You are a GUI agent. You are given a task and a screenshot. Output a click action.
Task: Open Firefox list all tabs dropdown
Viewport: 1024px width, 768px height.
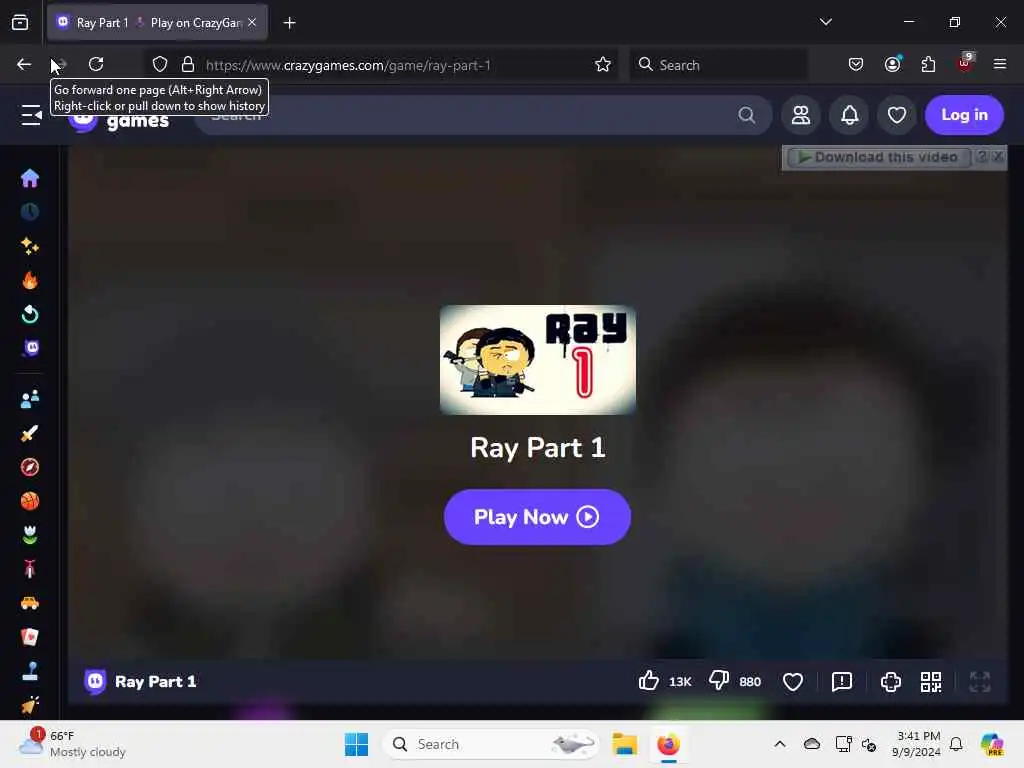[825, 22]
